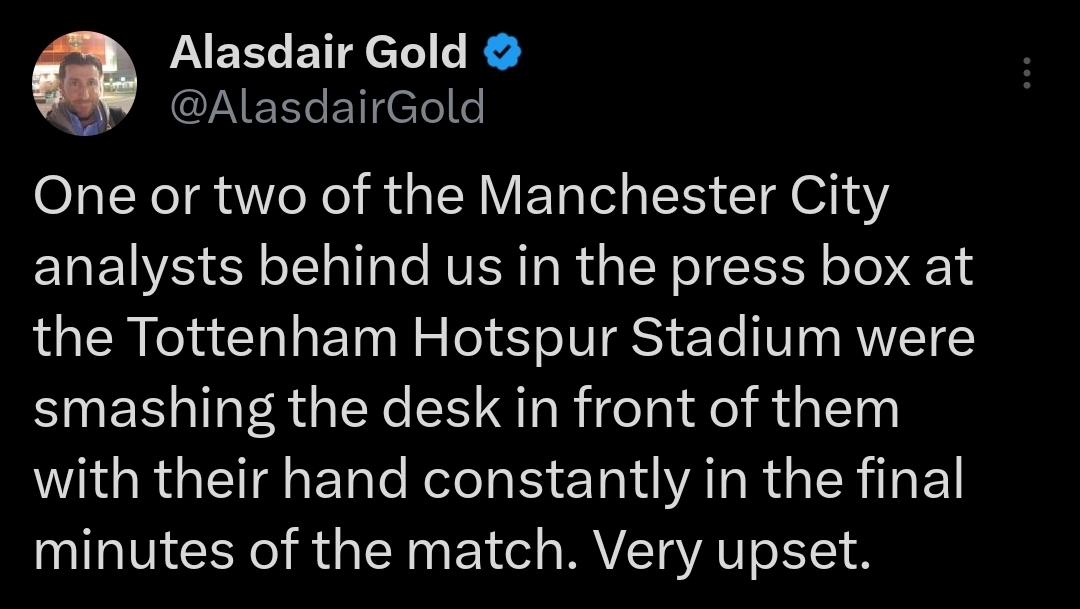
Task: Open the three-dot more options menu
Action: point(1026,73)
